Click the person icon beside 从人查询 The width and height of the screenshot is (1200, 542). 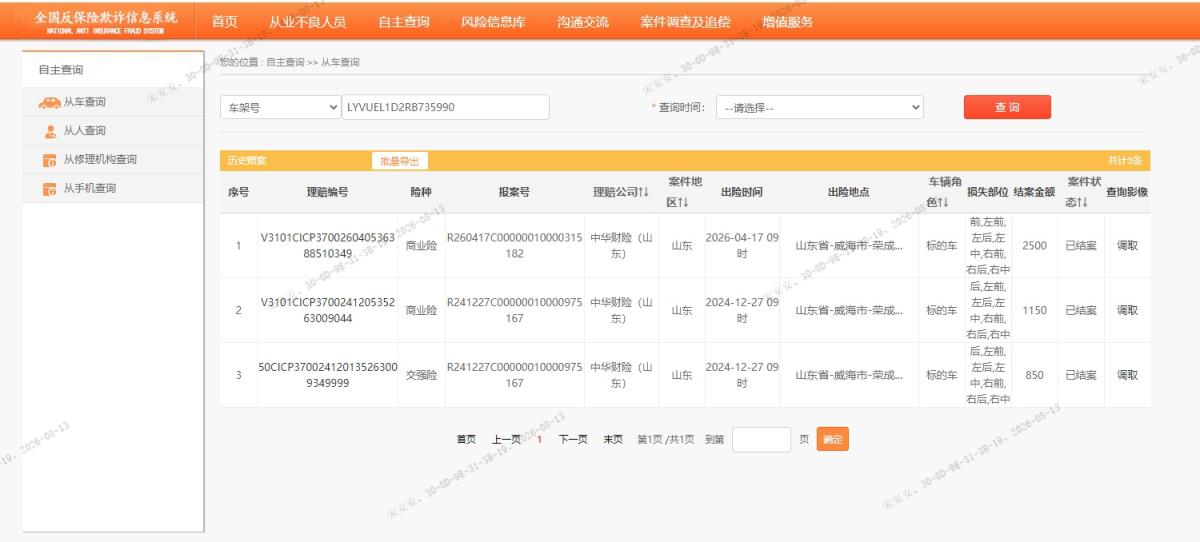[x=50, y=131]
